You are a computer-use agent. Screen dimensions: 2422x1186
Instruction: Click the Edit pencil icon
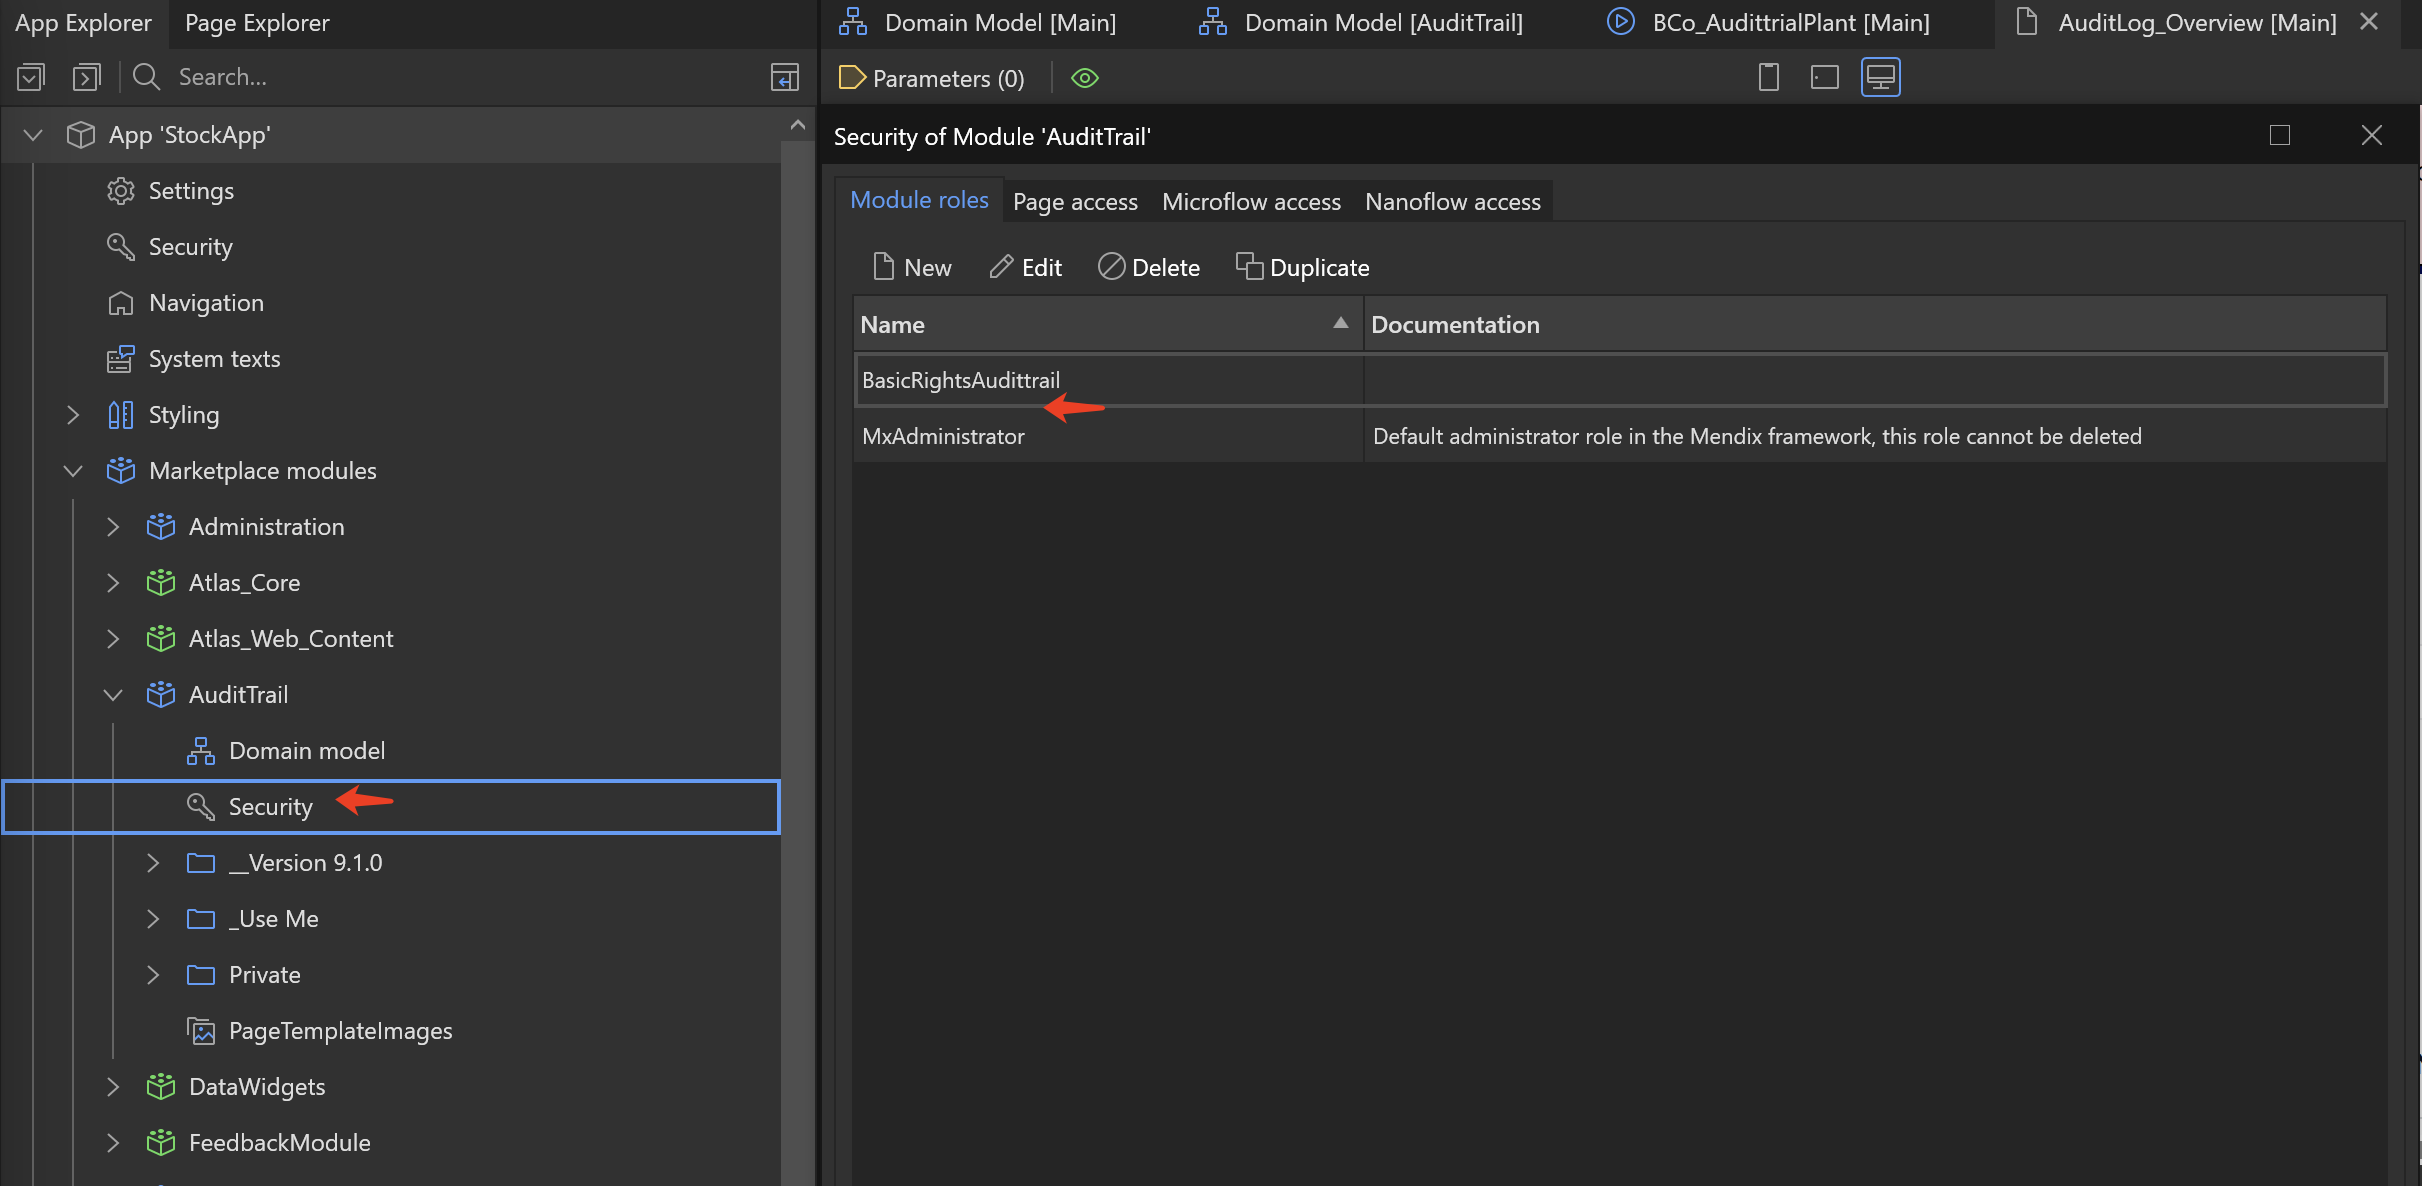pyautogui.click(x=1001, y=266)
